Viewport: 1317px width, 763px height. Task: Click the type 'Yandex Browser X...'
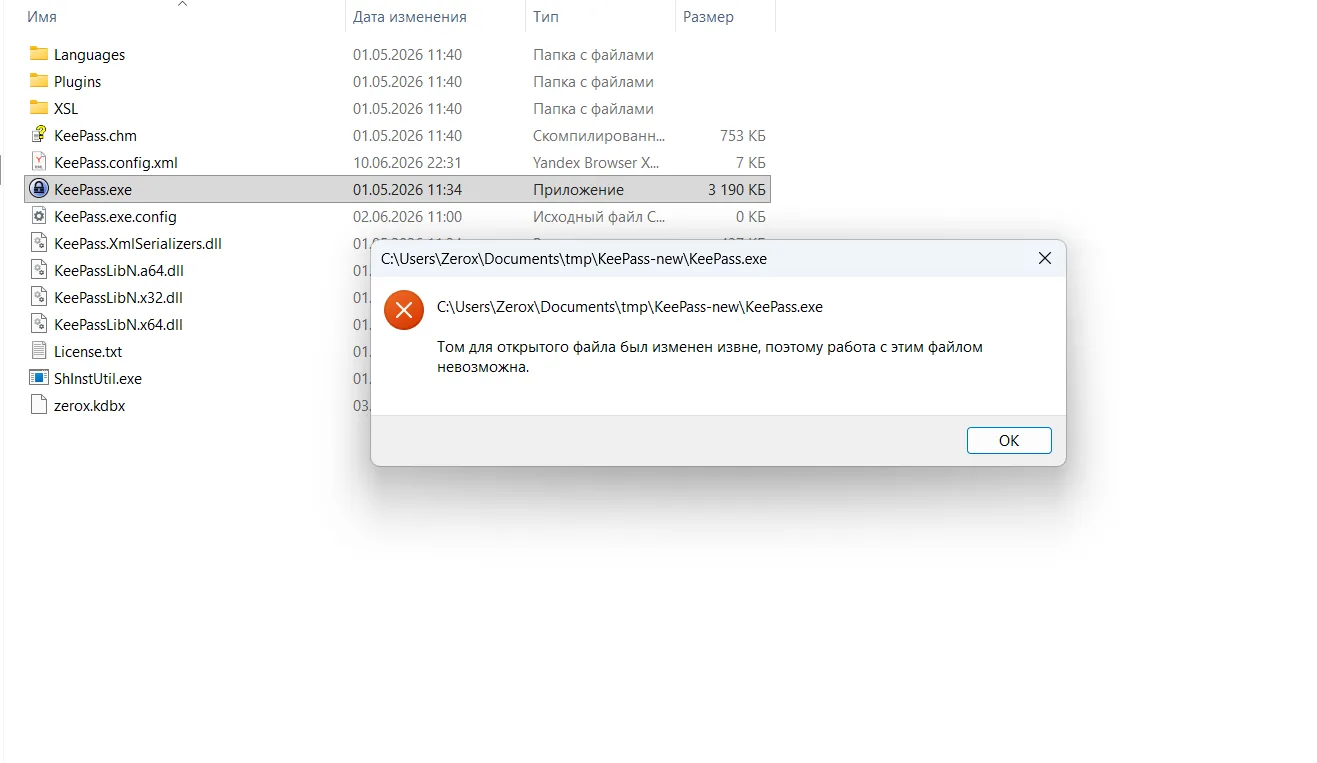pos(597,163)
